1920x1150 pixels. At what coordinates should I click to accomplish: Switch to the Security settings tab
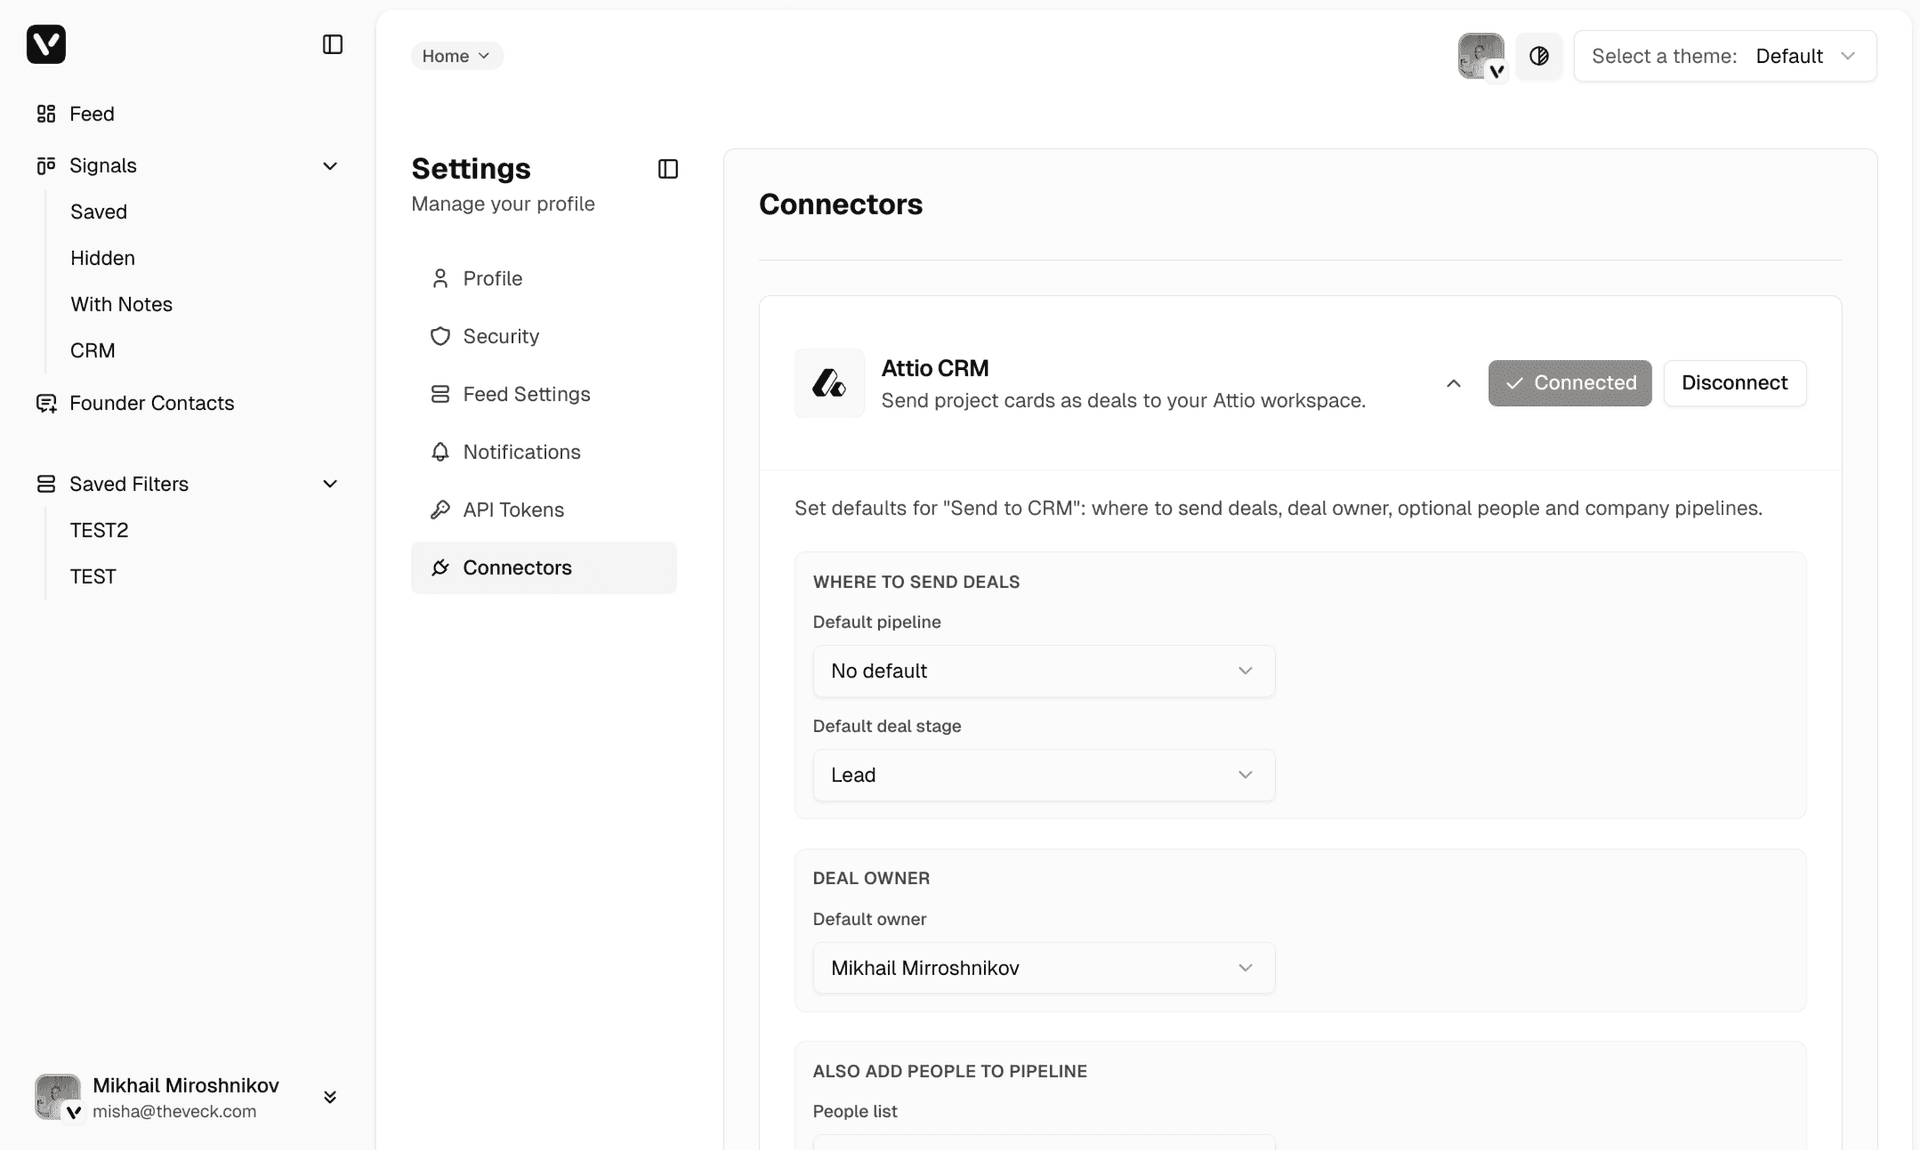point(500,336)
